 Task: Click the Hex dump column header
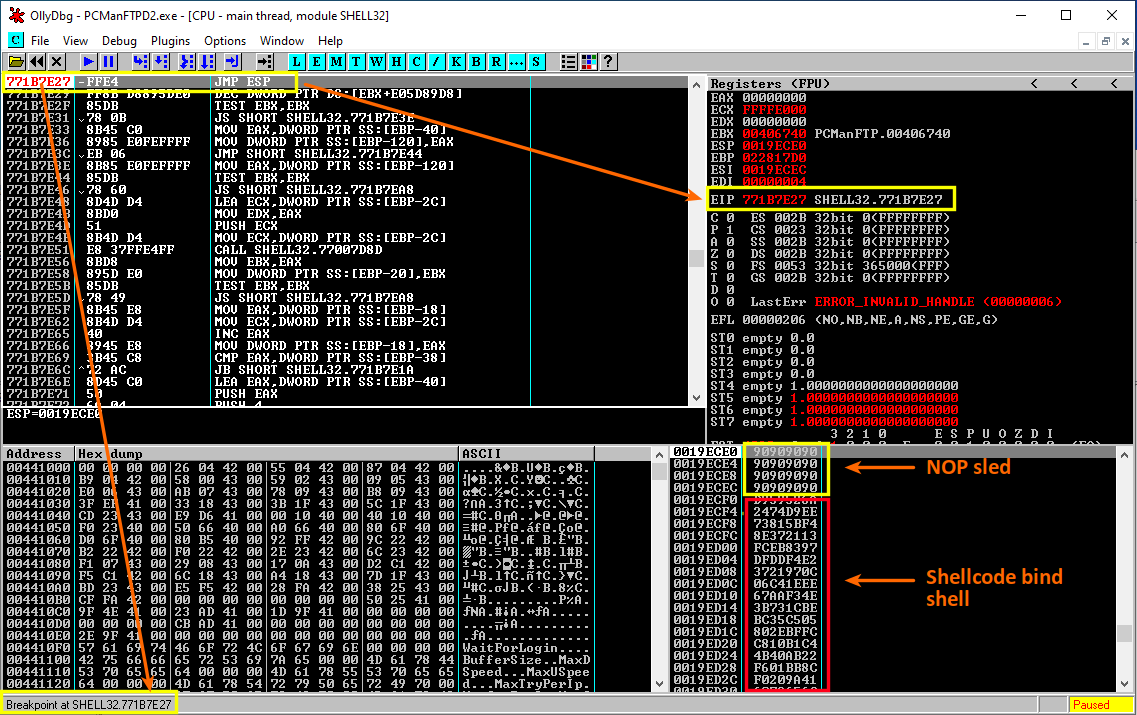[x=267, y=454]
